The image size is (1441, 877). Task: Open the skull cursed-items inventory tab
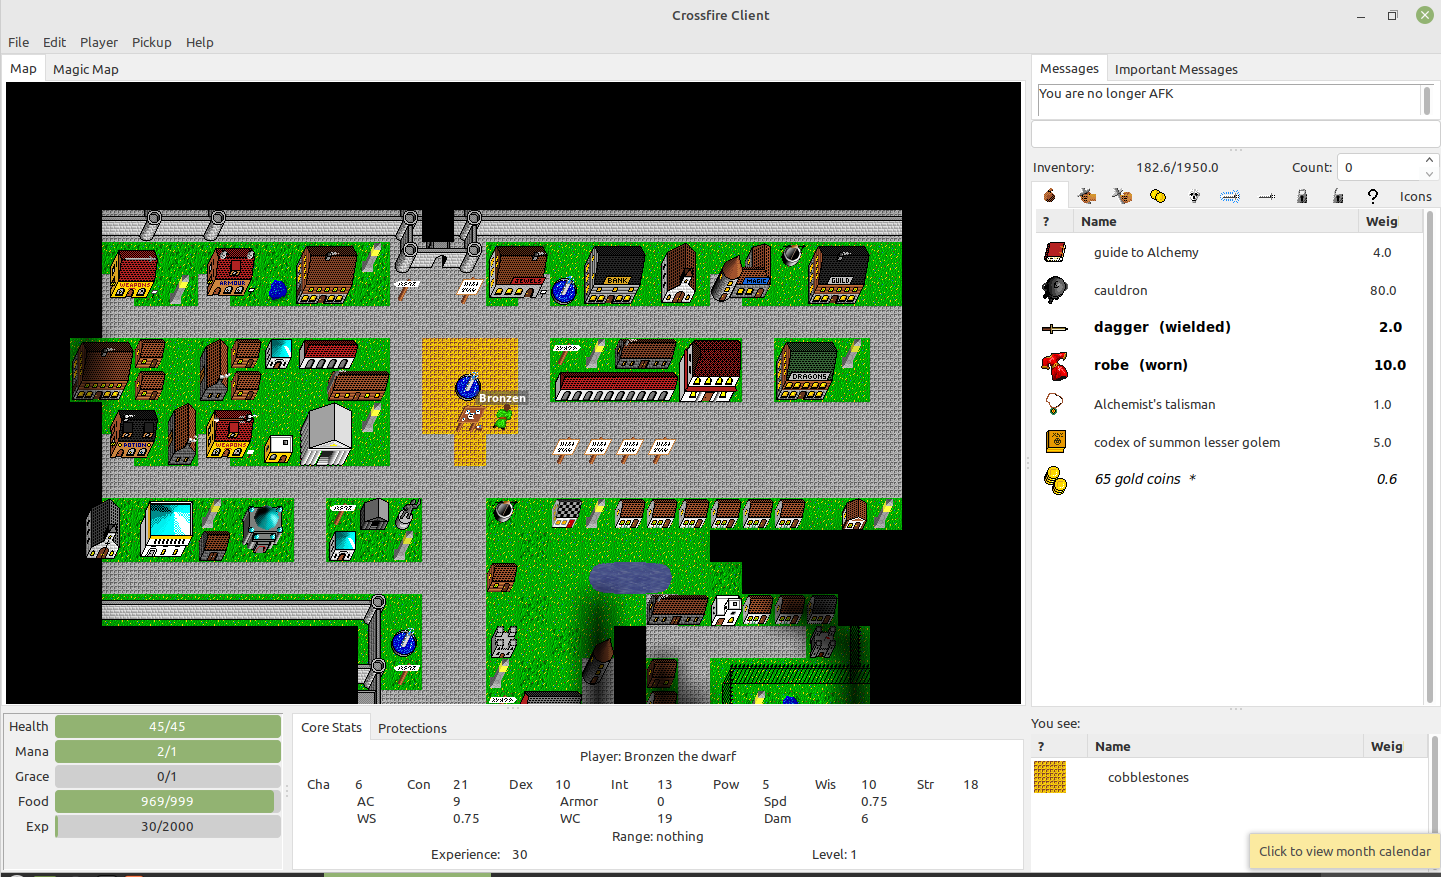1194,196
